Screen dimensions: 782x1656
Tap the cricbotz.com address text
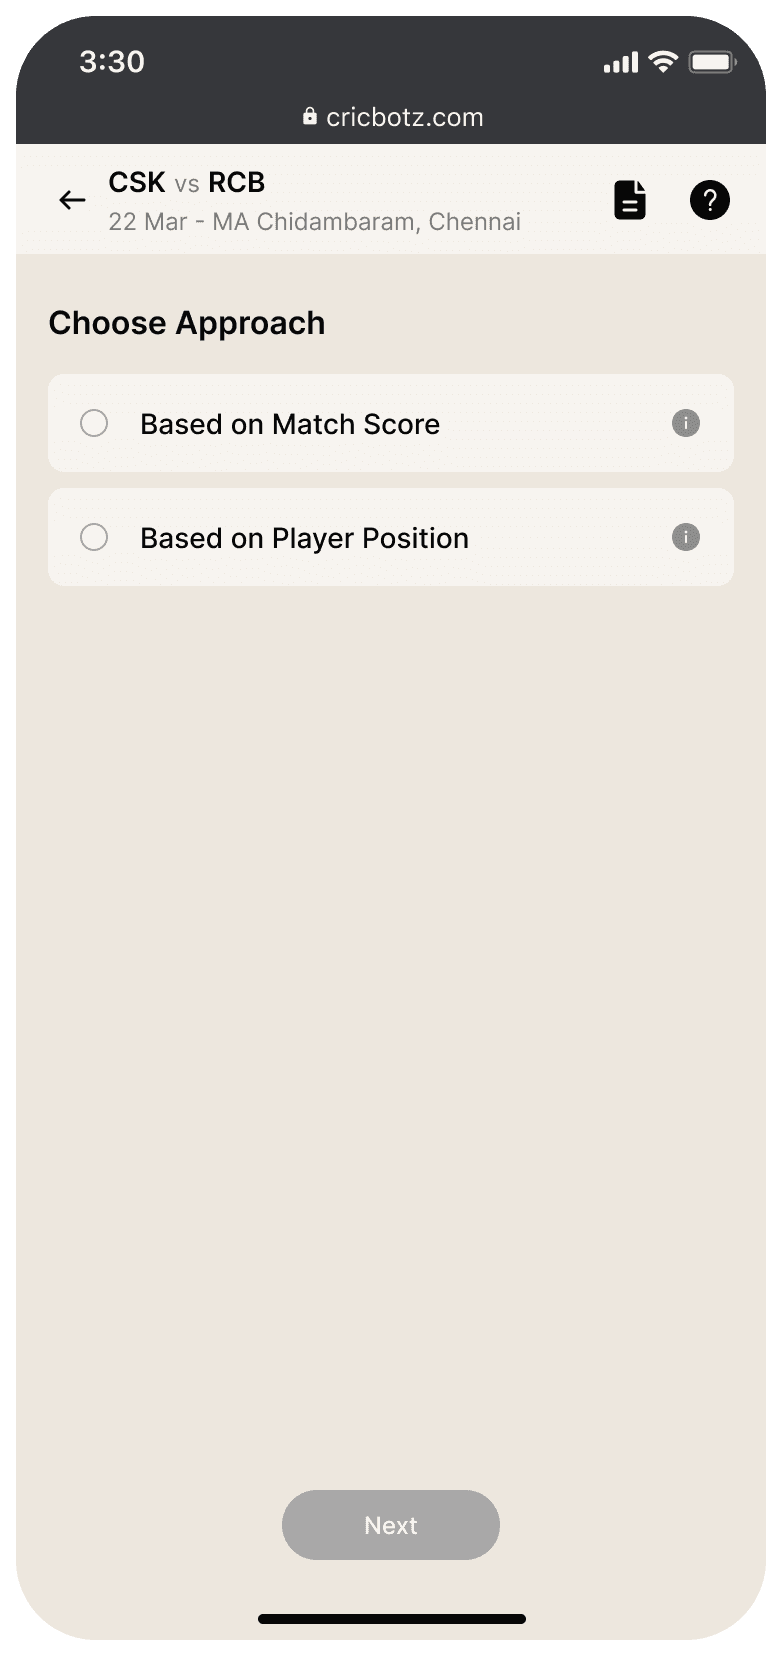click(x=405, y=117)
